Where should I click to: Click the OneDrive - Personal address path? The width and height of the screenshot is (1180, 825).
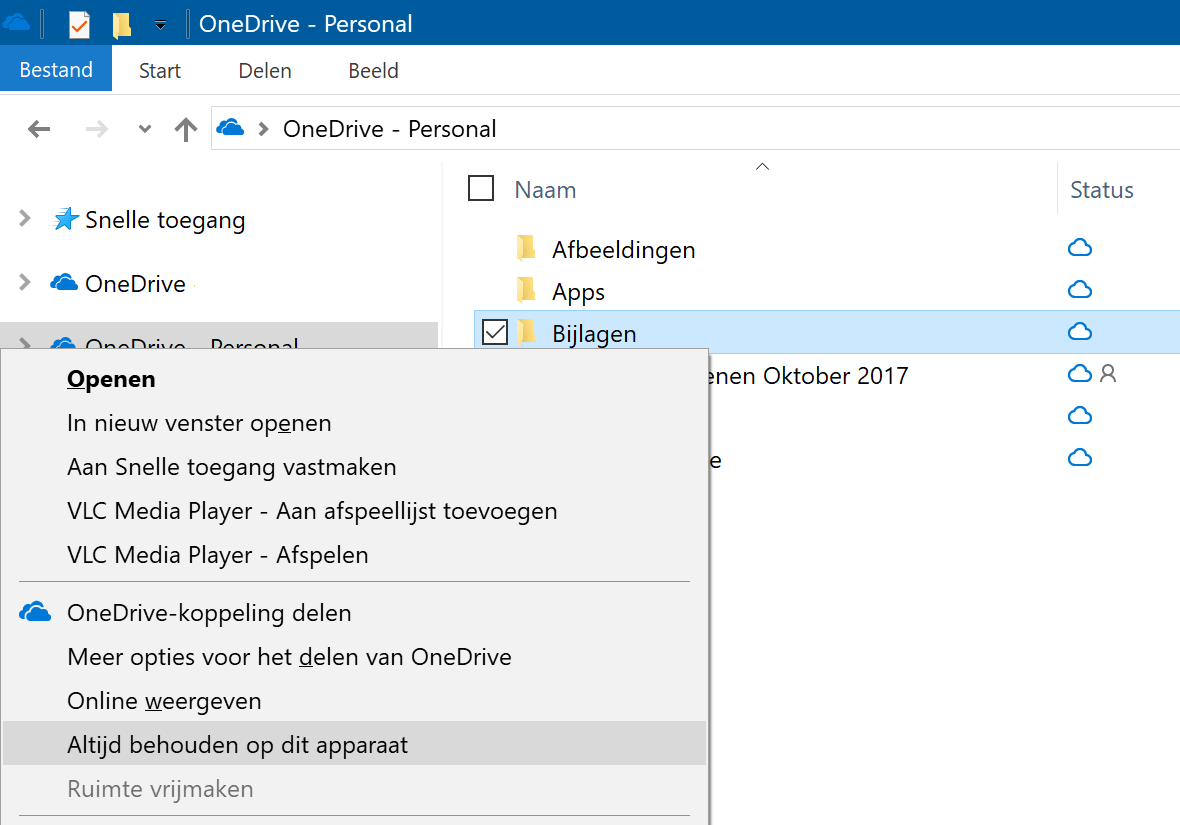pyautogui.click(x=389, y=129)
